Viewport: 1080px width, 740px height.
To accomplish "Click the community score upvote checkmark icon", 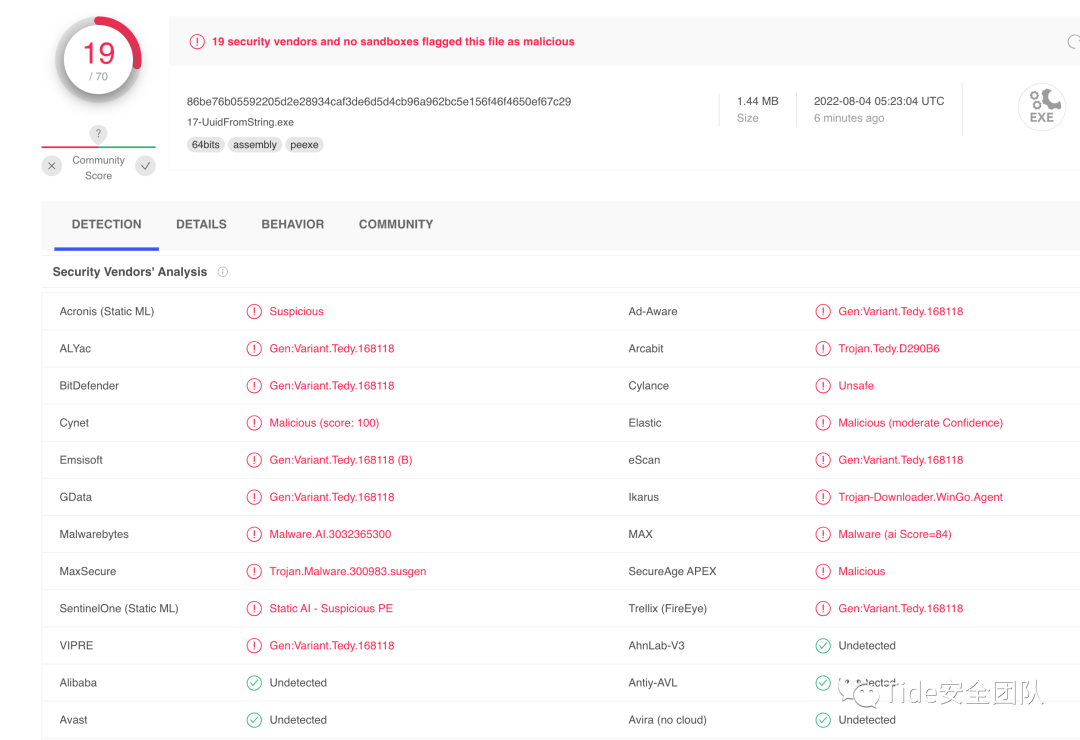I will coord(145,166).
